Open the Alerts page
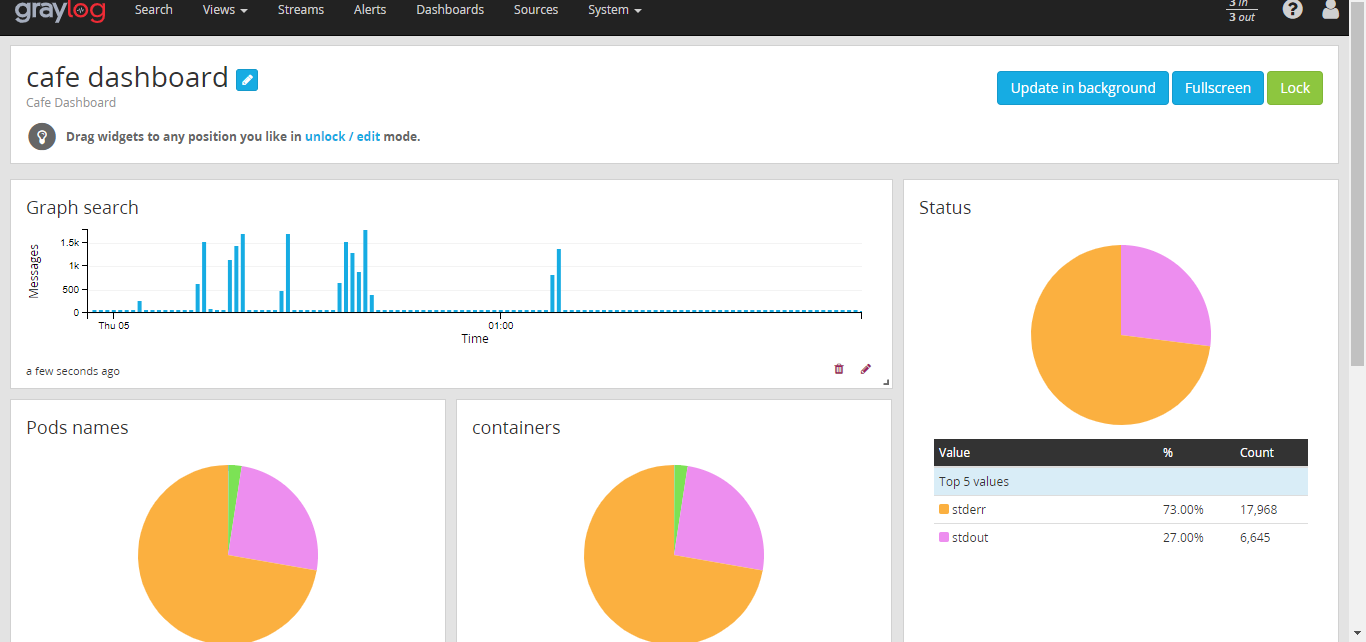This screenshot has height=642, width=1366. coord(370,10)
